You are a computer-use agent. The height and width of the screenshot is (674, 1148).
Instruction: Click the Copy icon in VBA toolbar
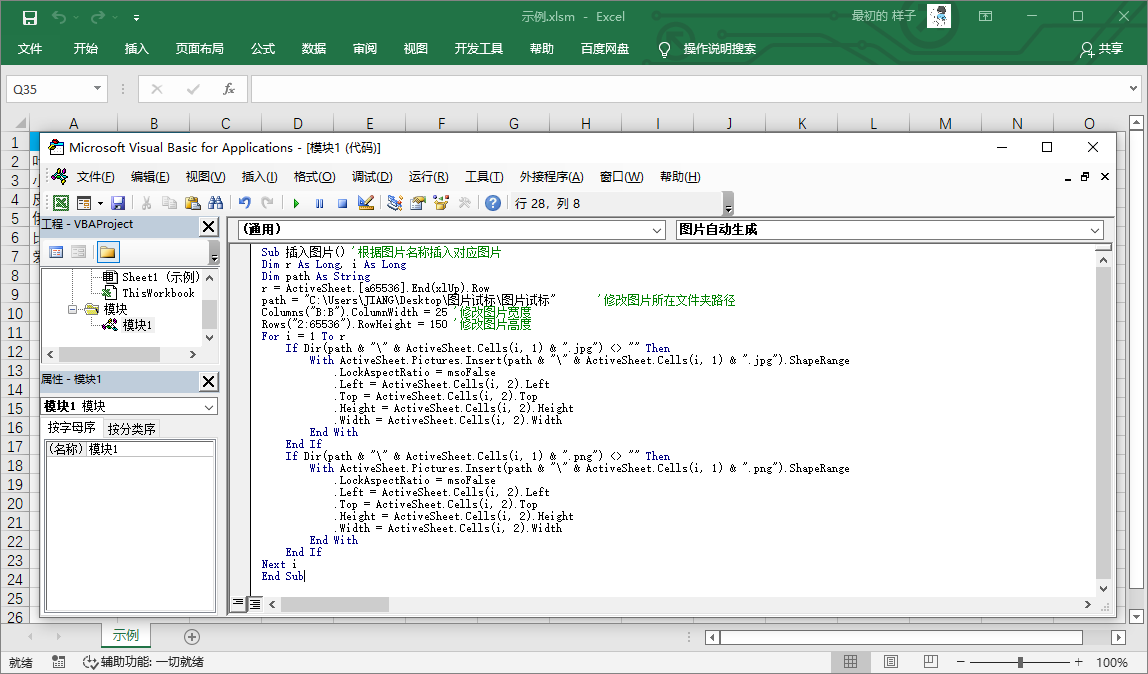(169, 203)
